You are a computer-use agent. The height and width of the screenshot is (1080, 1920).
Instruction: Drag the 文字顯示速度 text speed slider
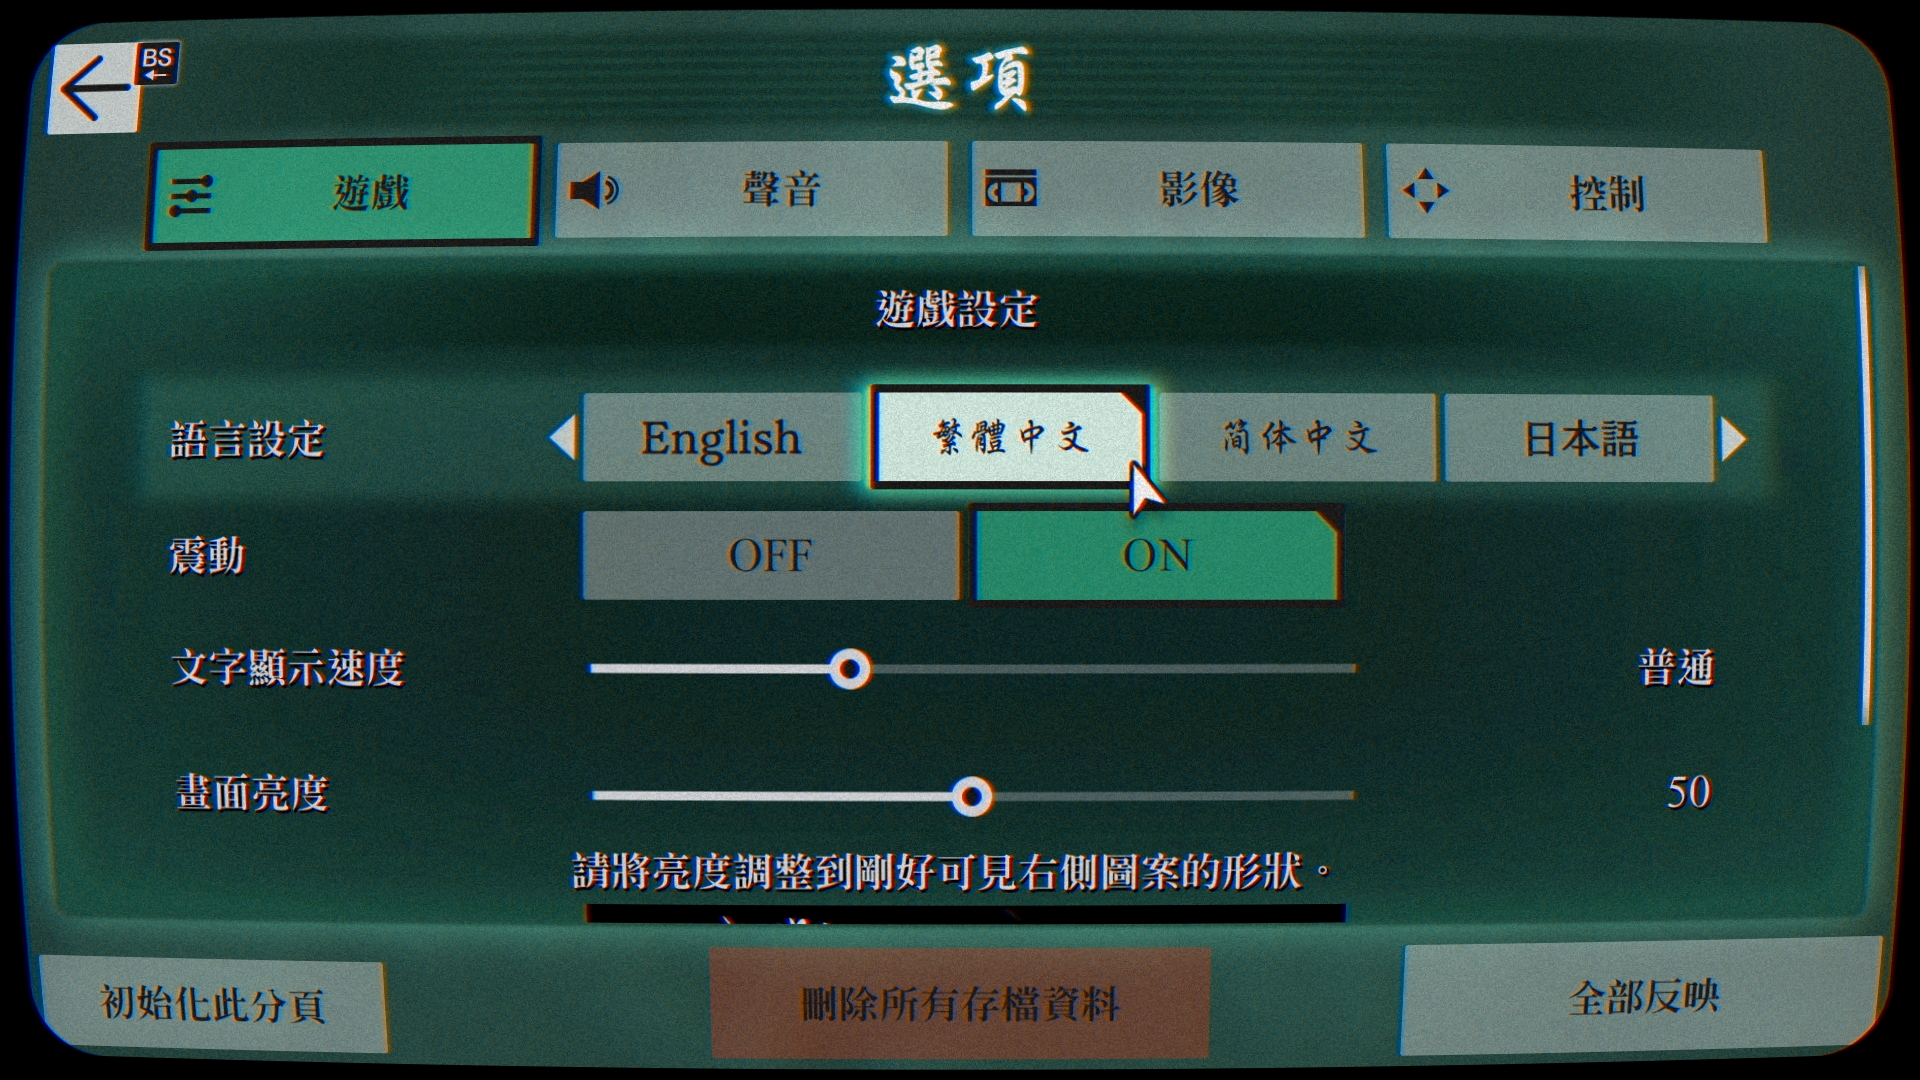click(x=849, y=669)
